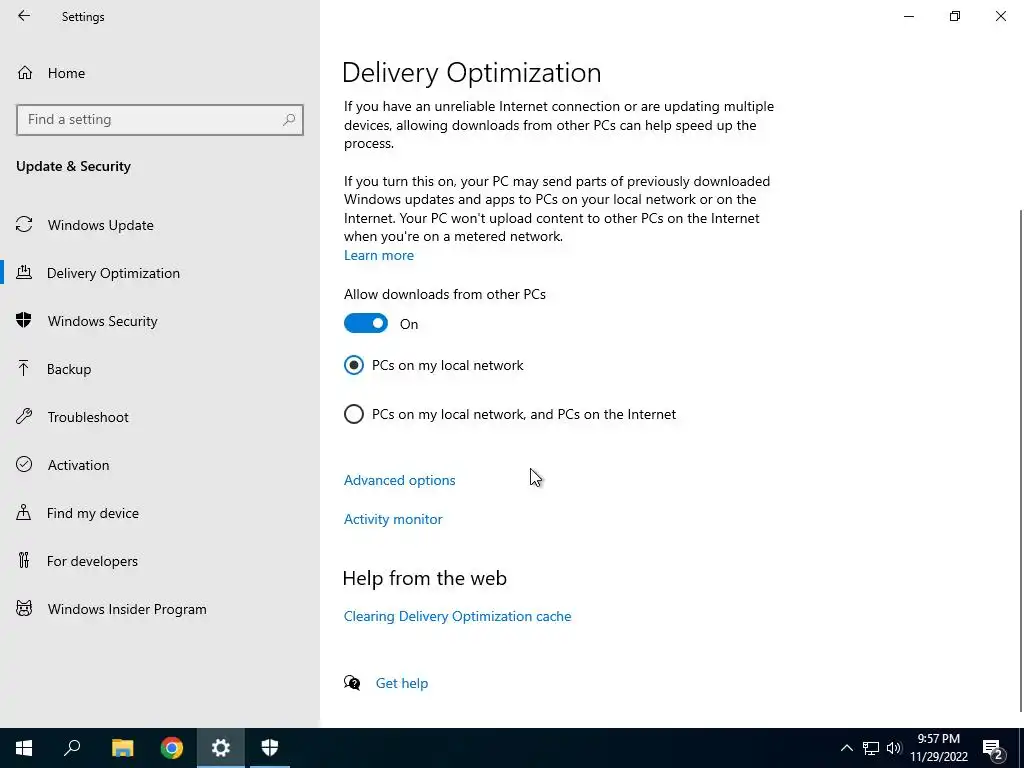This screenshot has width=1024, height=768.
Task: Click the network status tray icon
Action: (871, 748)
